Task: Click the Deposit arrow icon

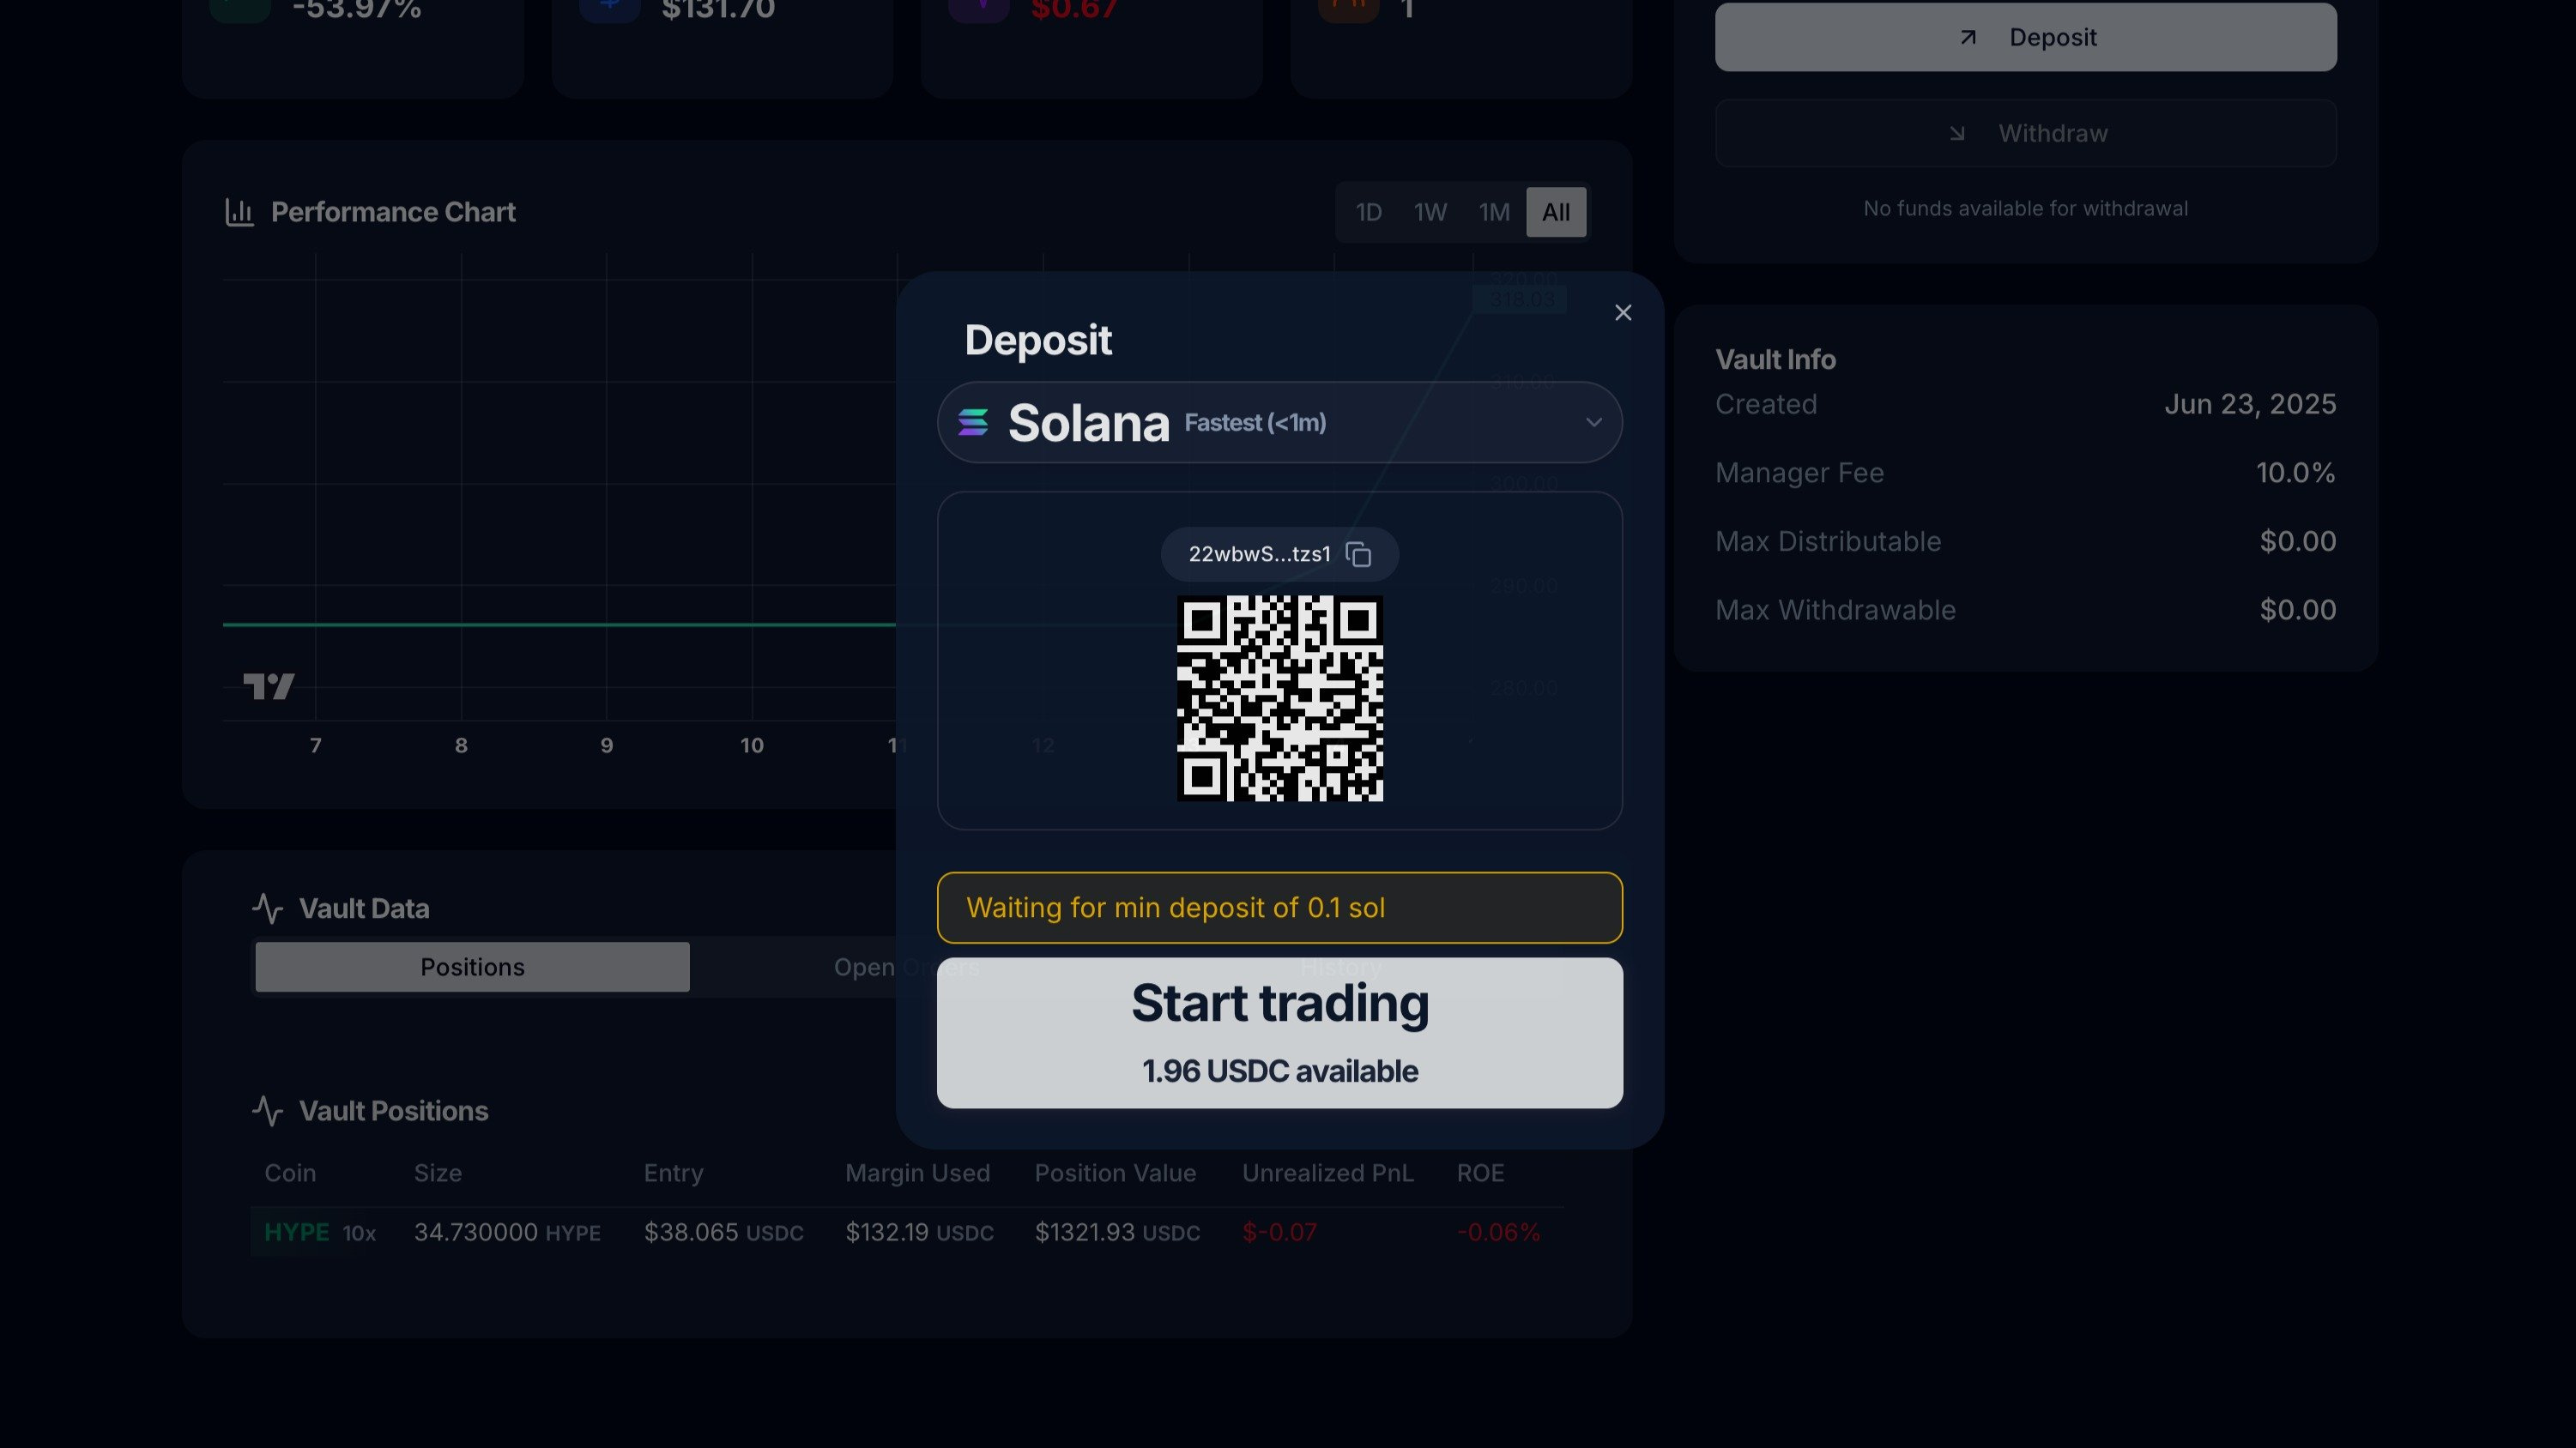Action: [1967, 37]
